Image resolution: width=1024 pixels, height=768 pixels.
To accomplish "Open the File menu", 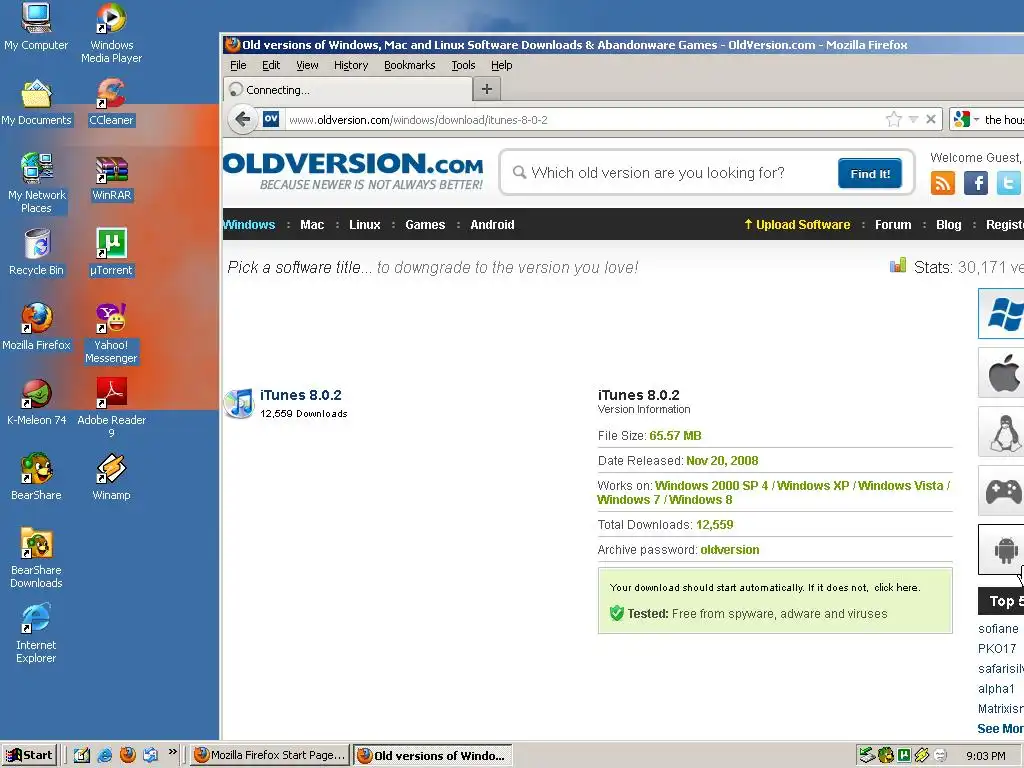I will (x=238, y=65).
